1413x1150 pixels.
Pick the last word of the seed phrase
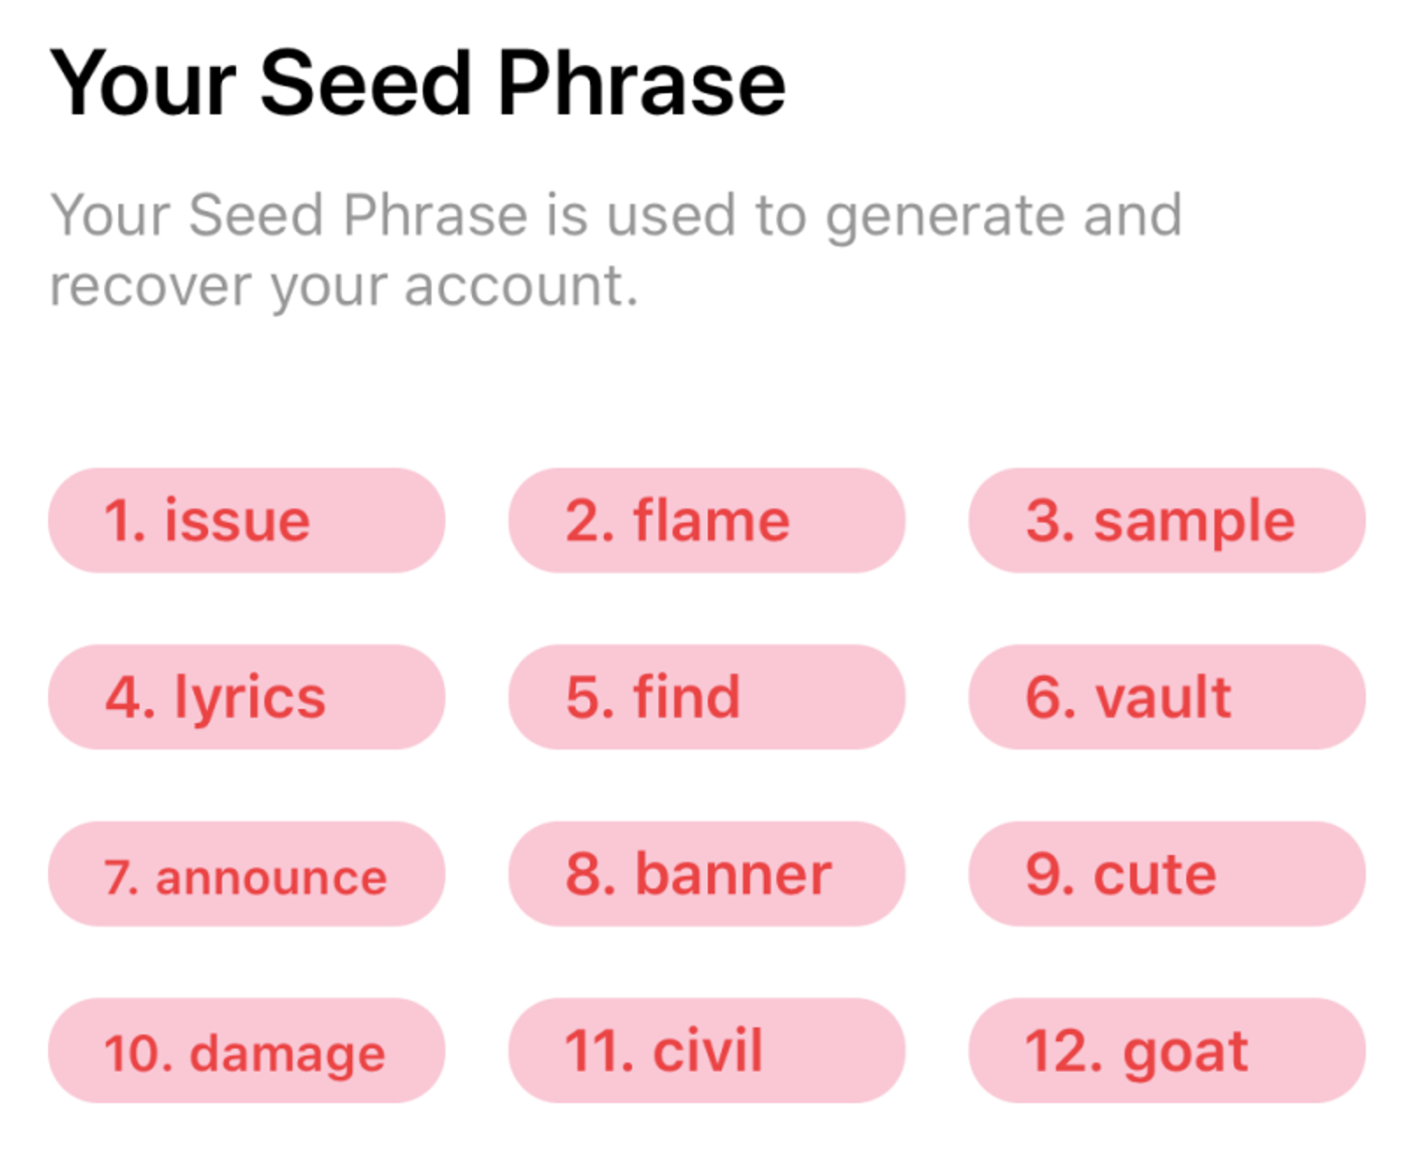point(1166,1051)
